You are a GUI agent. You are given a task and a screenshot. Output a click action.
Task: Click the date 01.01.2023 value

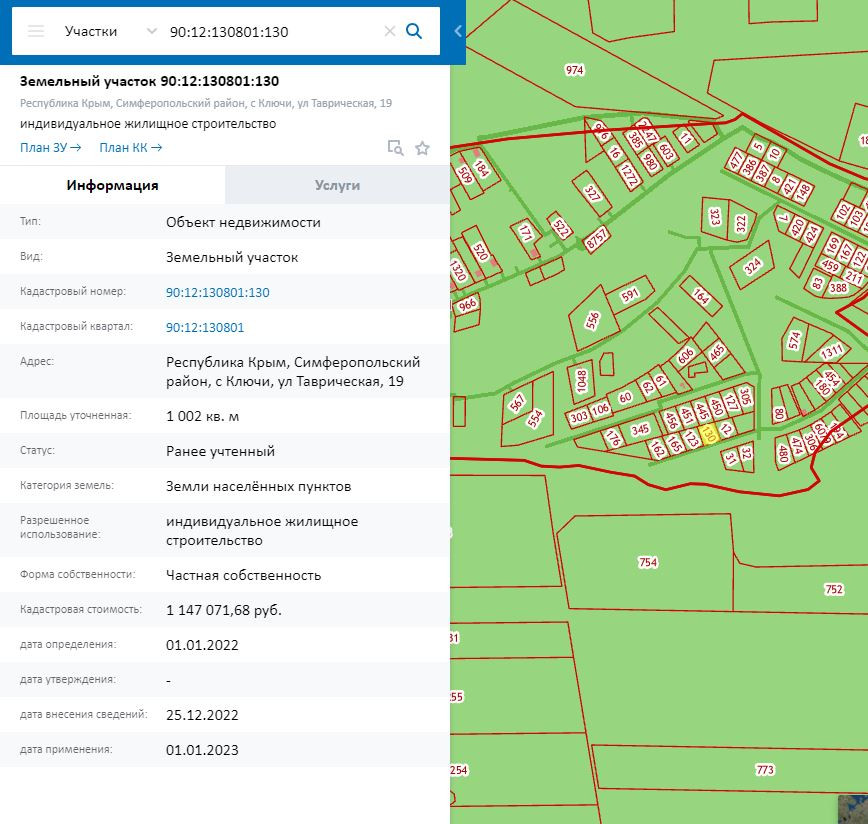pos(202,750)
